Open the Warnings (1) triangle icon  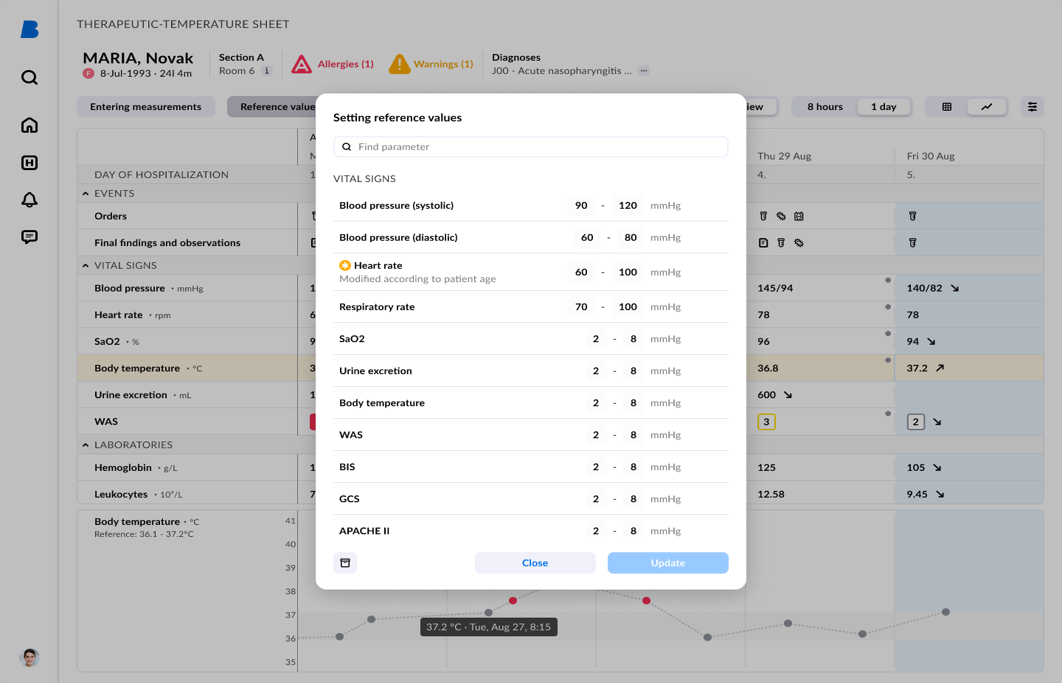(x=400, y=63)
